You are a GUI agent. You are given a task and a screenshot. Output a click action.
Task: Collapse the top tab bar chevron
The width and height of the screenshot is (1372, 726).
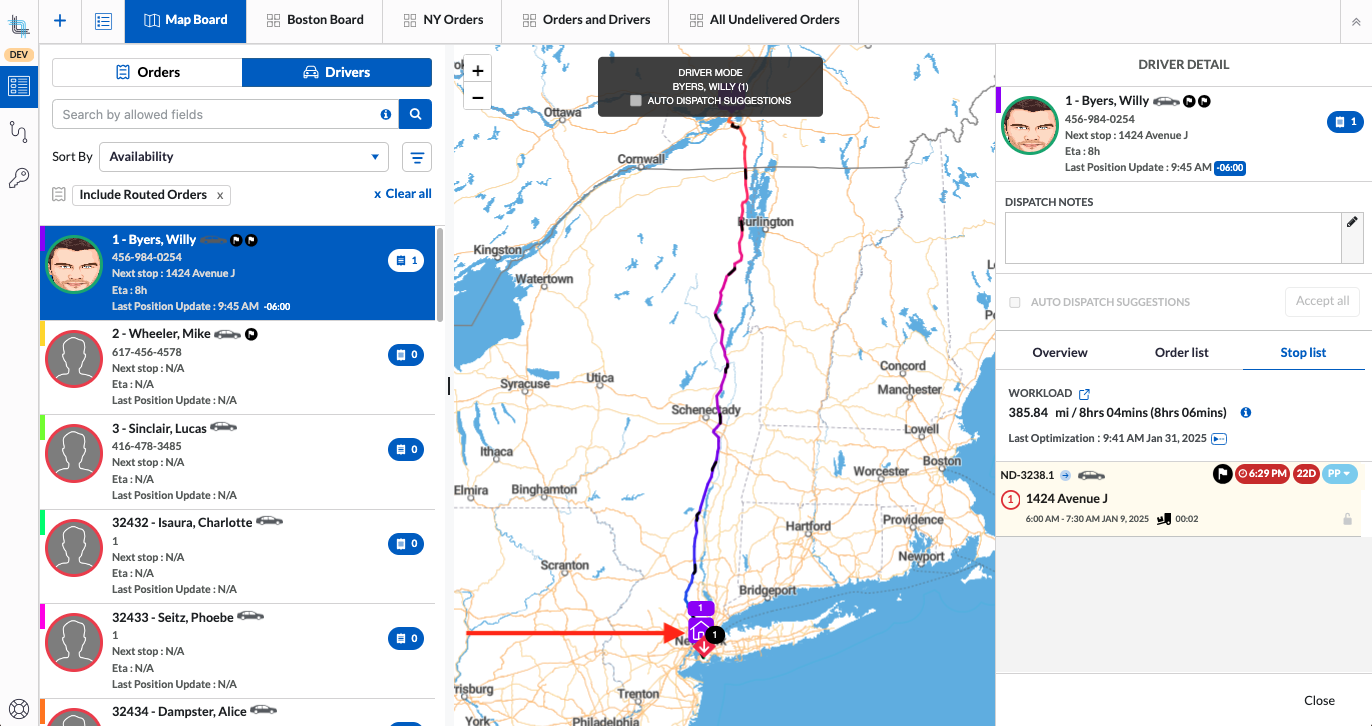point(1355,21)
